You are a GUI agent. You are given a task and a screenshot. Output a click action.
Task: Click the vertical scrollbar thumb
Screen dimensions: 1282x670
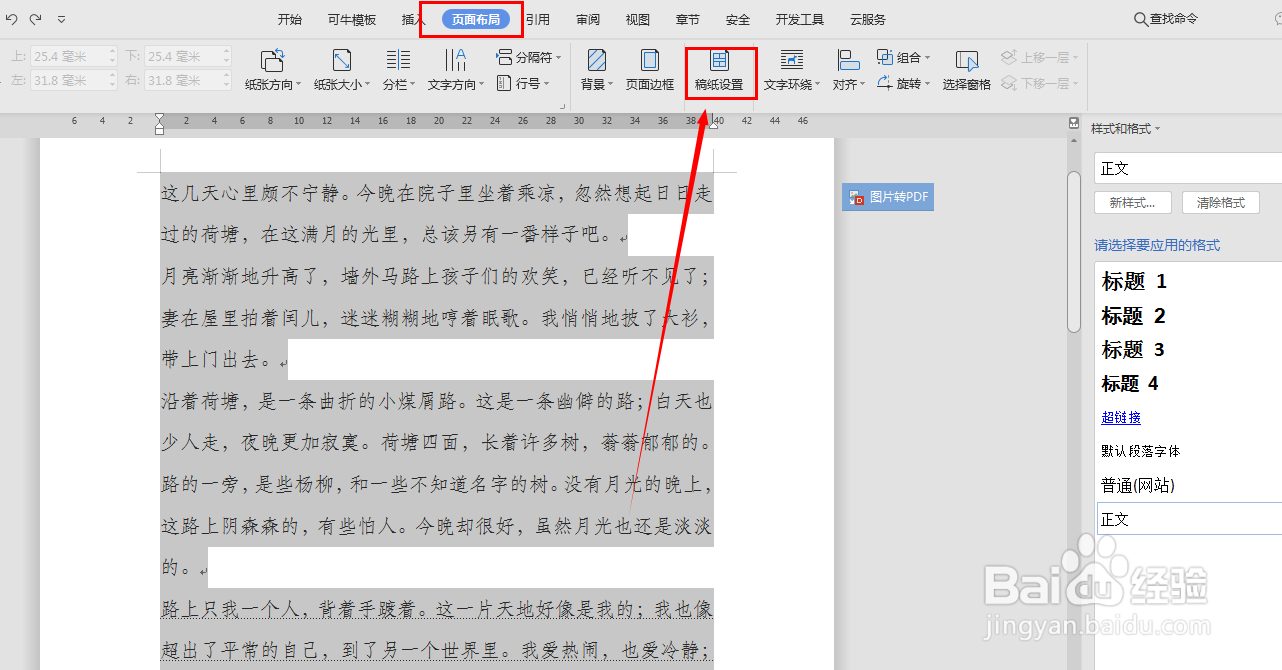pos(1074,251)
